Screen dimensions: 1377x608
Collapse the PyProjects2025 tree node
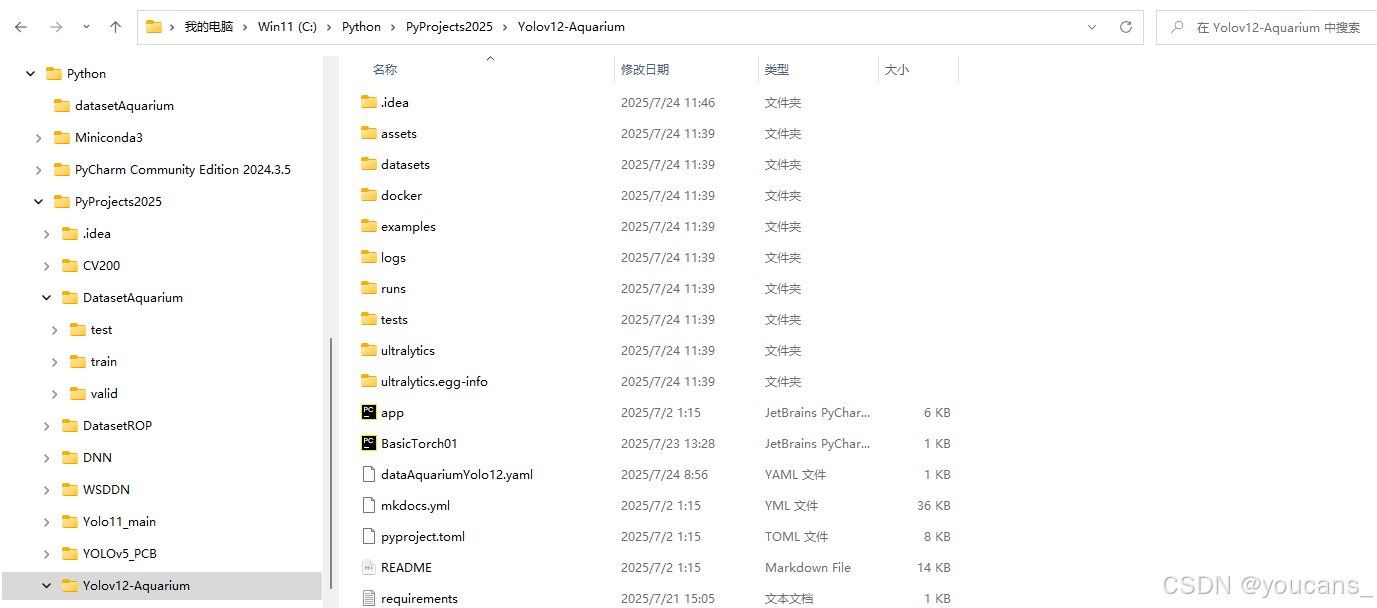(38, 202)
